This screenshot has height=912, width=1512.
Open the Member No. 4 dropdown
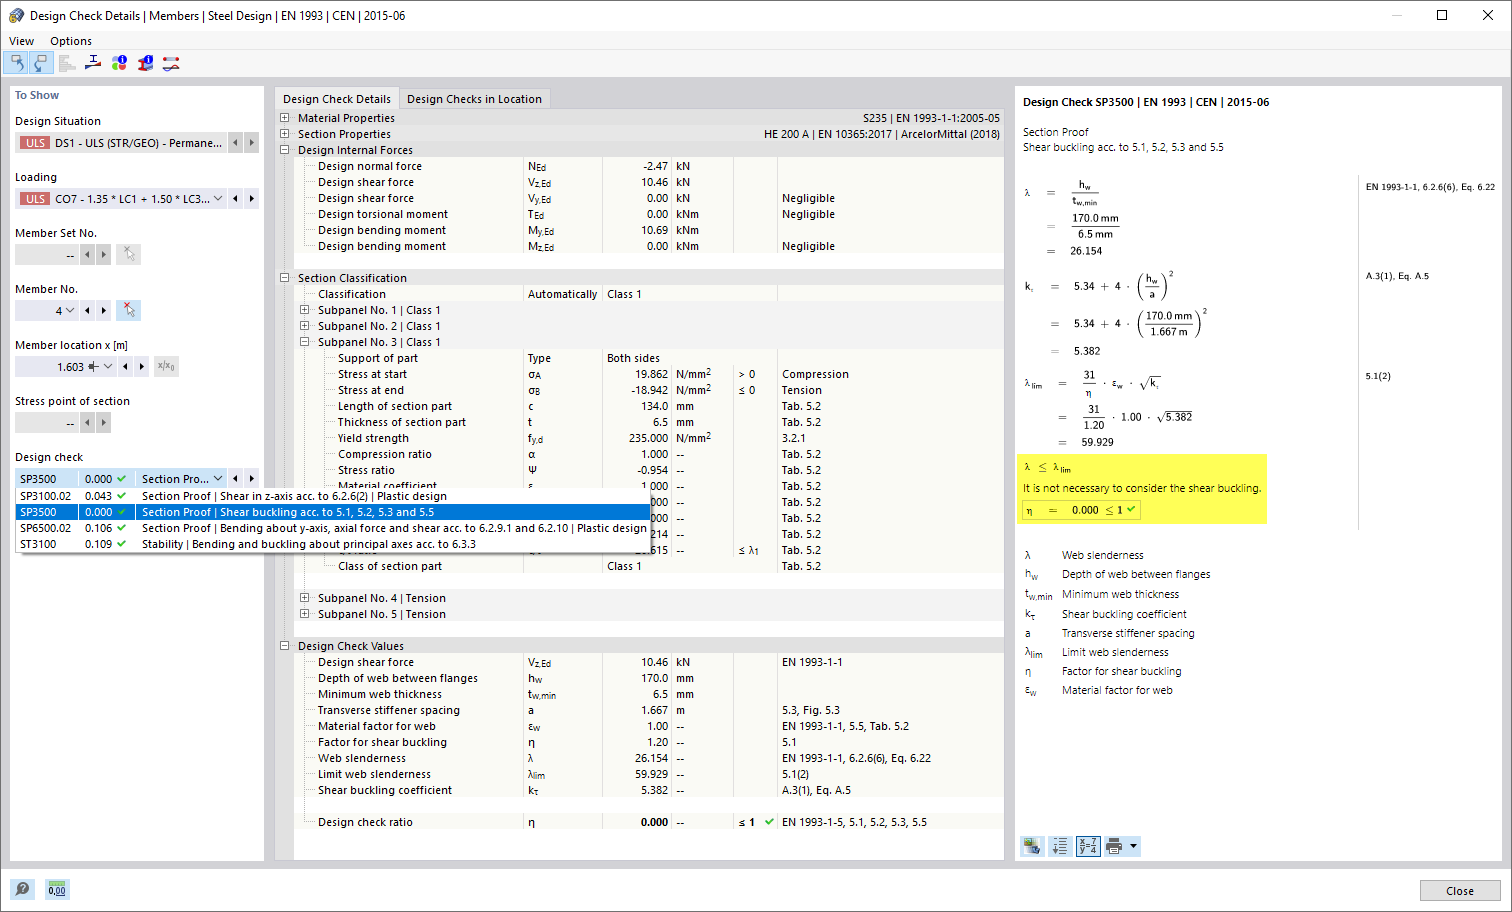(70, 311)
